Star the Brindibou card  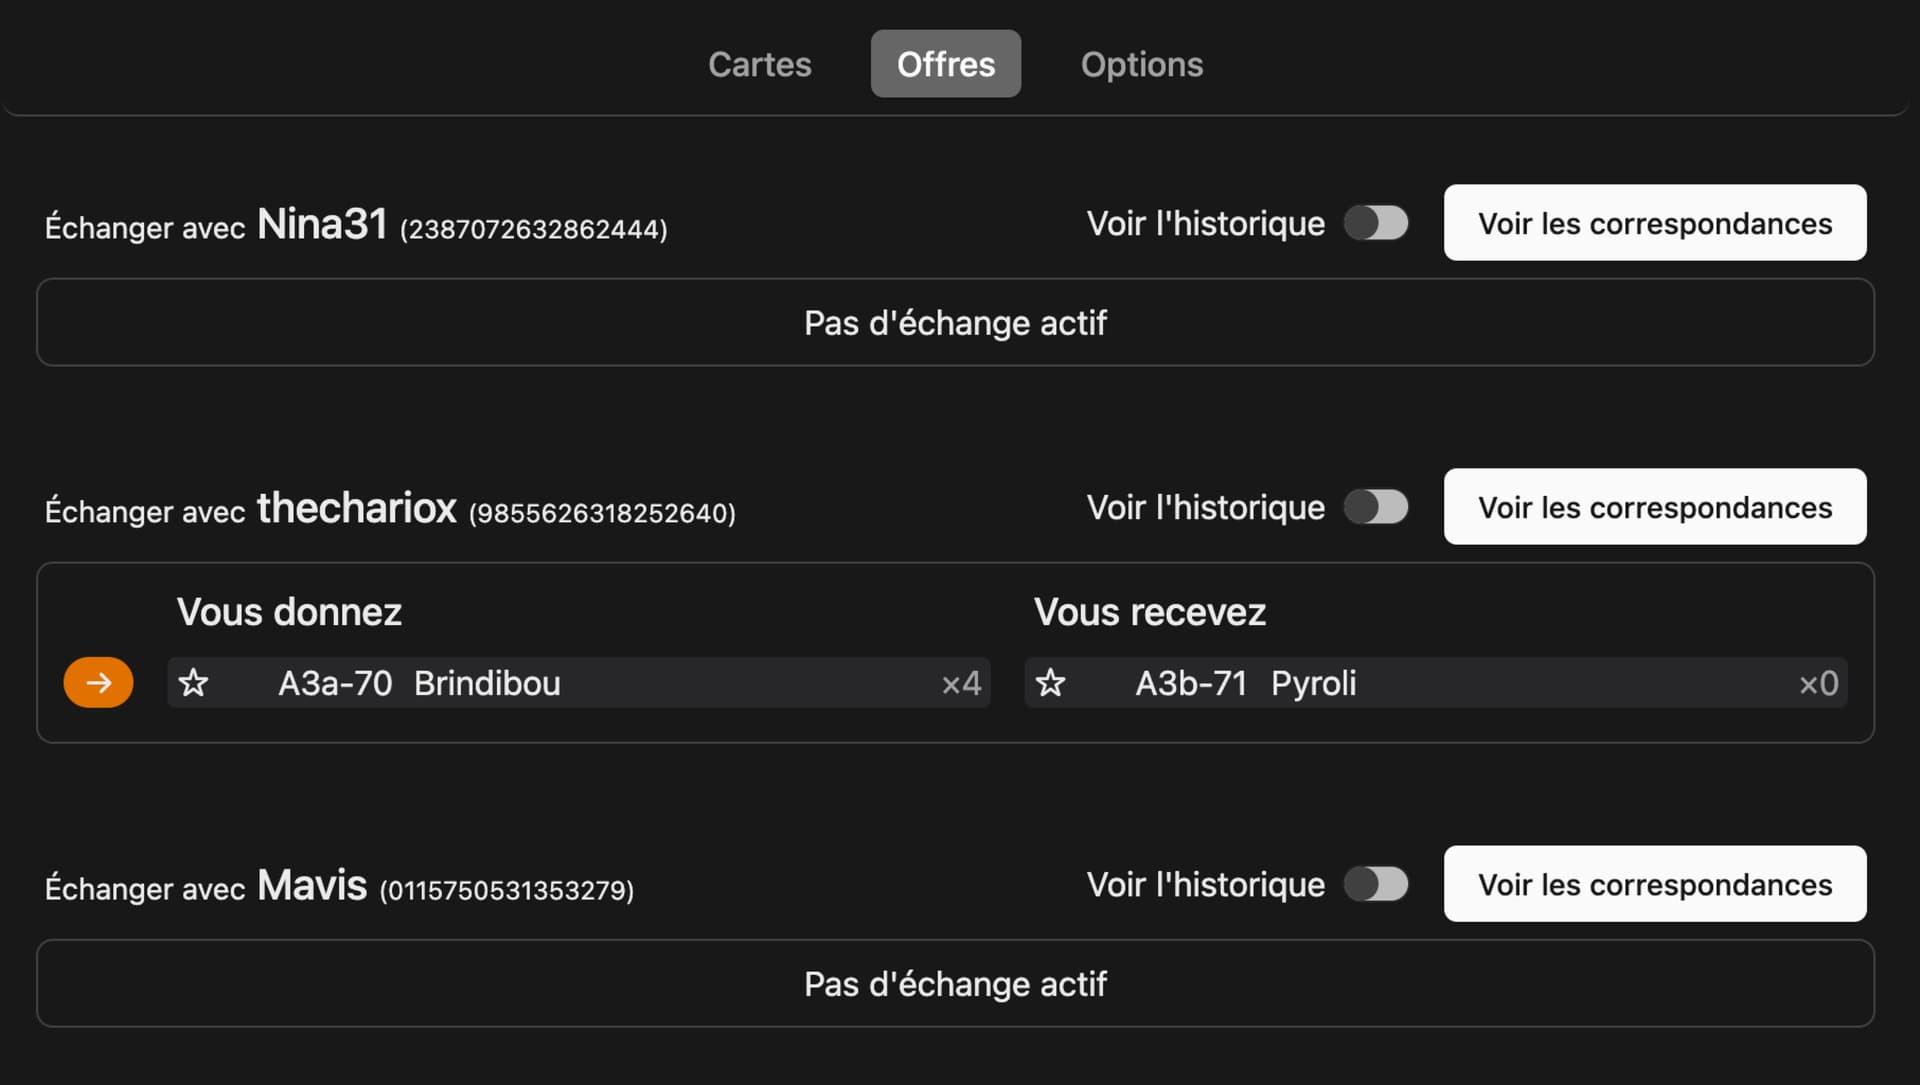(x=193, y=683)
